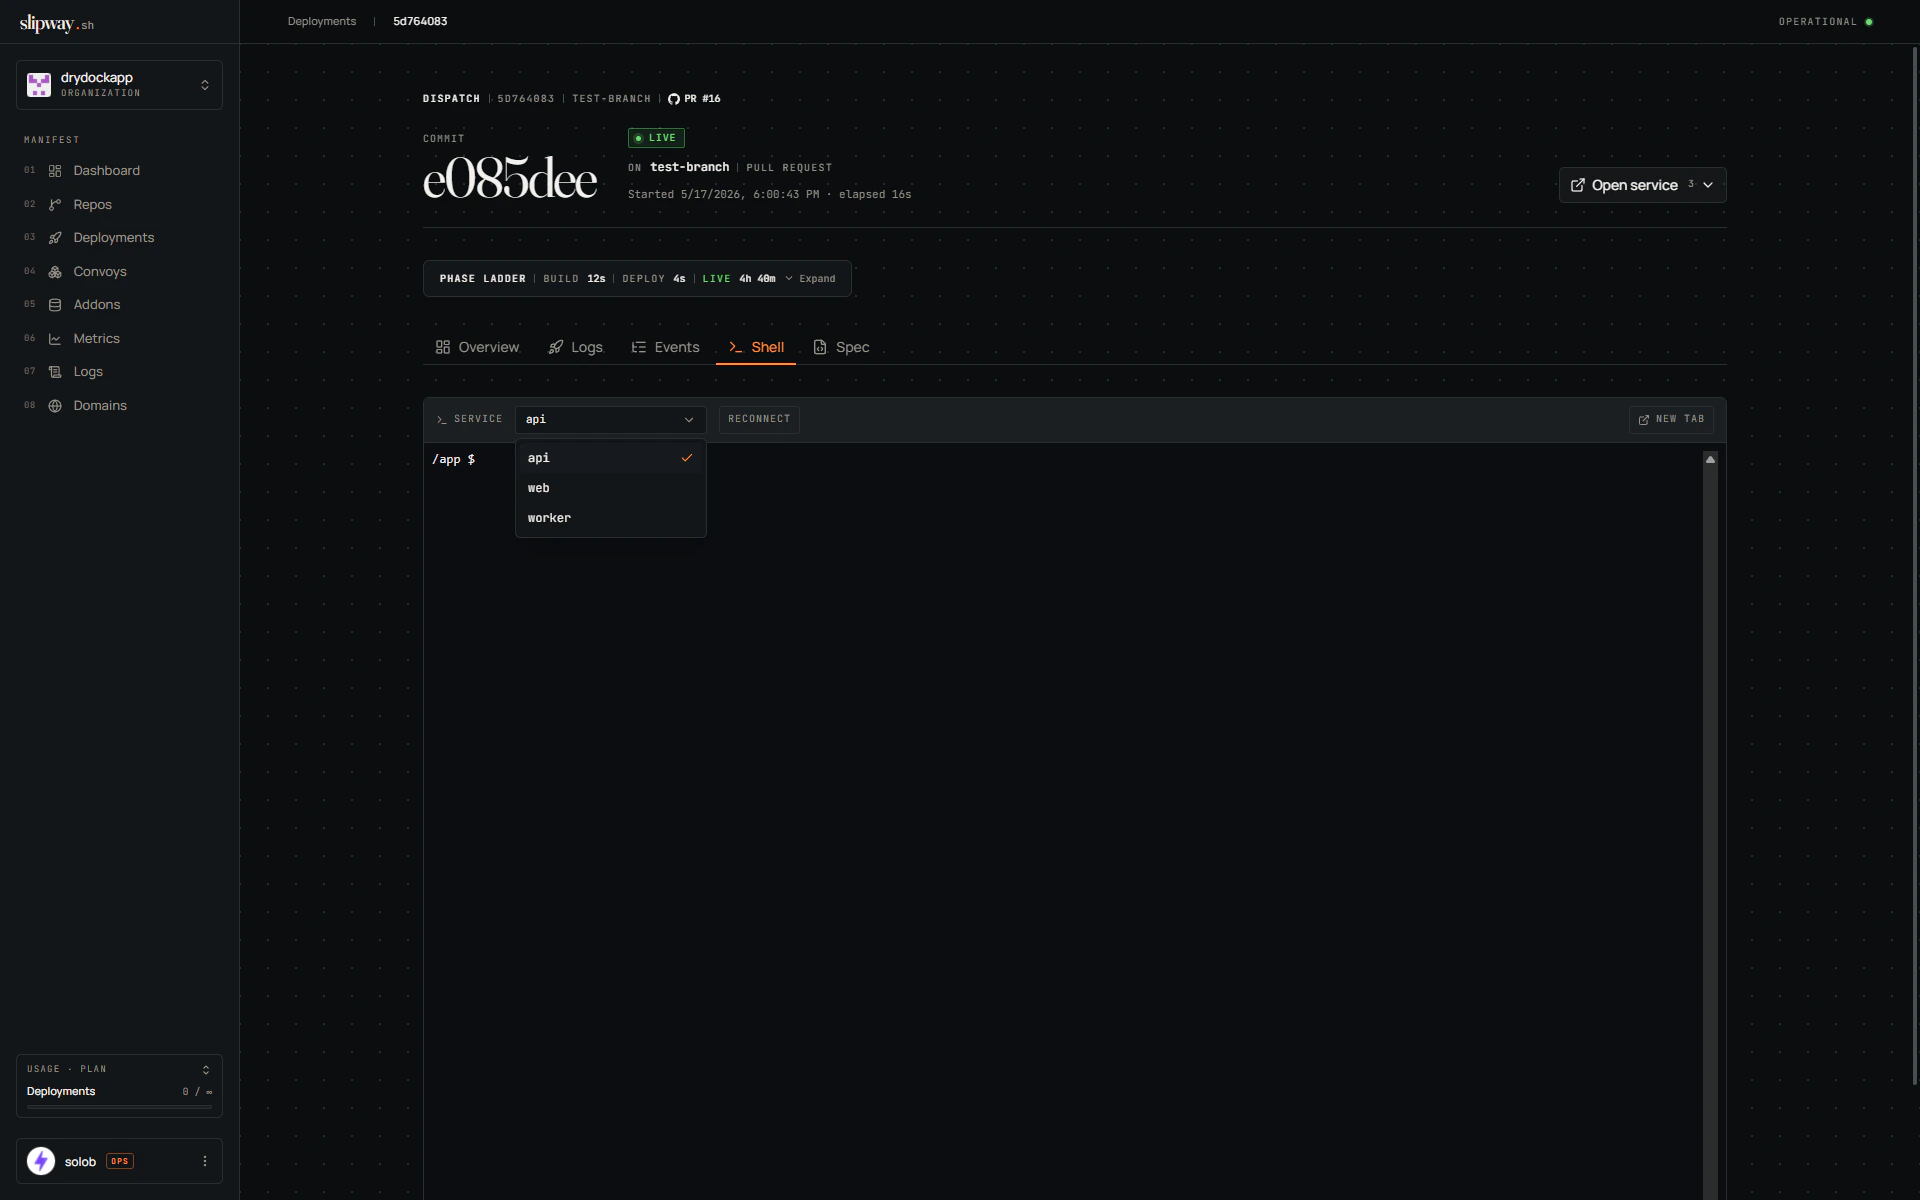Click the Domains globe icon
Viewport: 1920px width, 1200px height.
(55, 406)
